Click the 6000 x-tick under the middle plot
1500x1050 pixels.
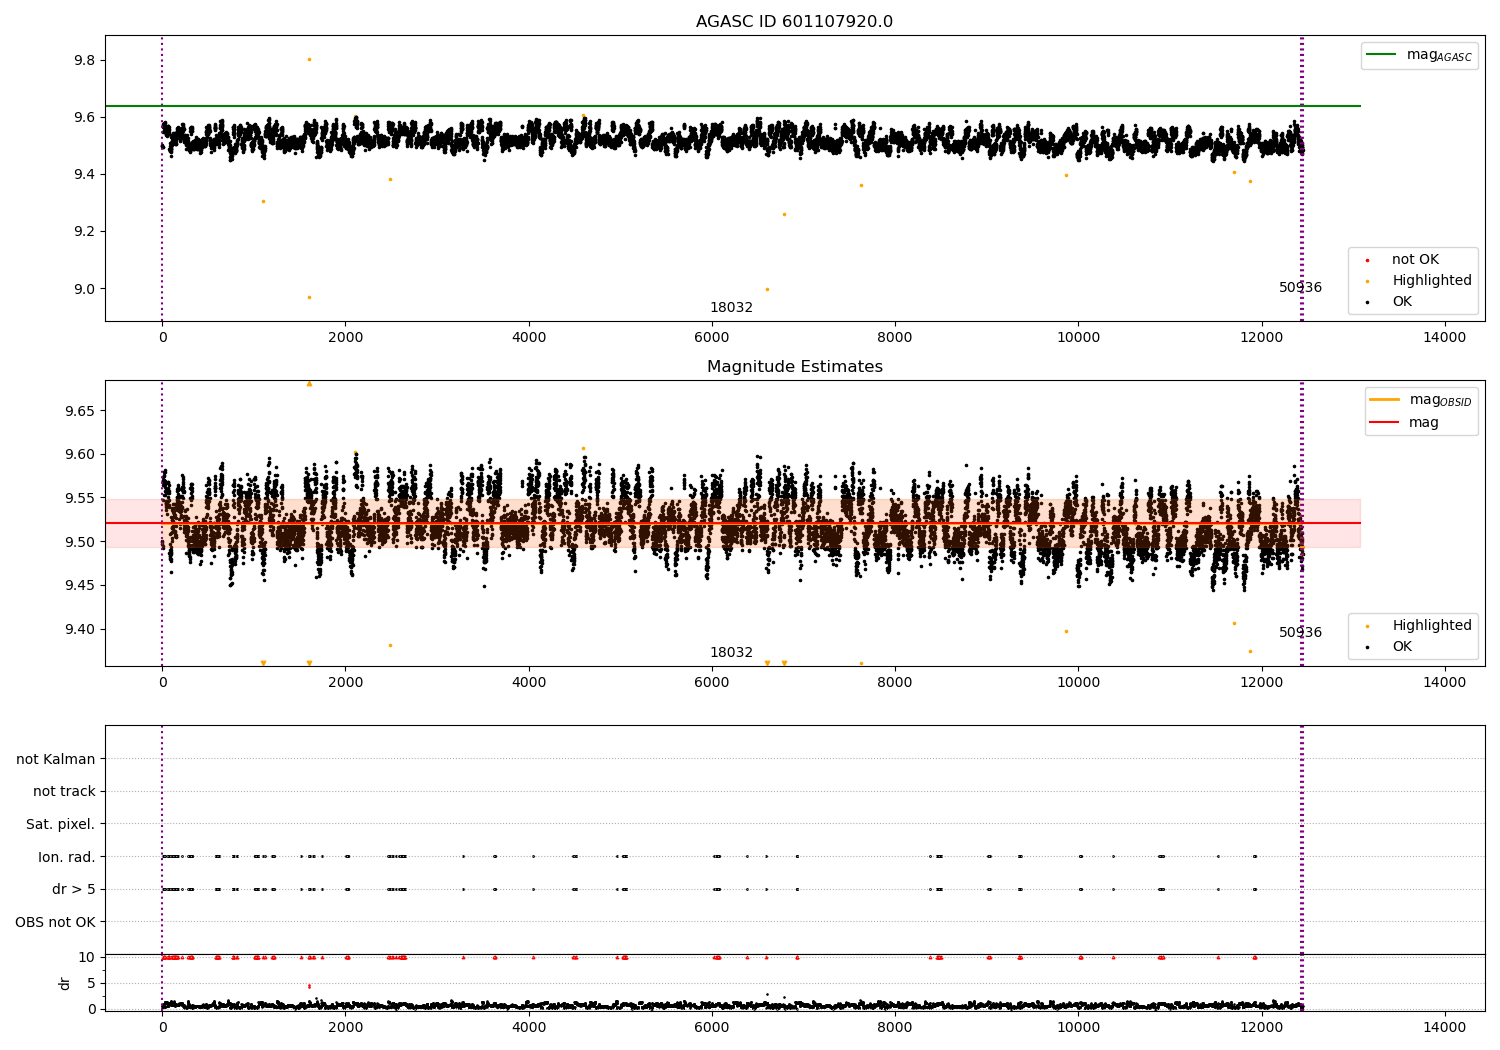(712, 683)
